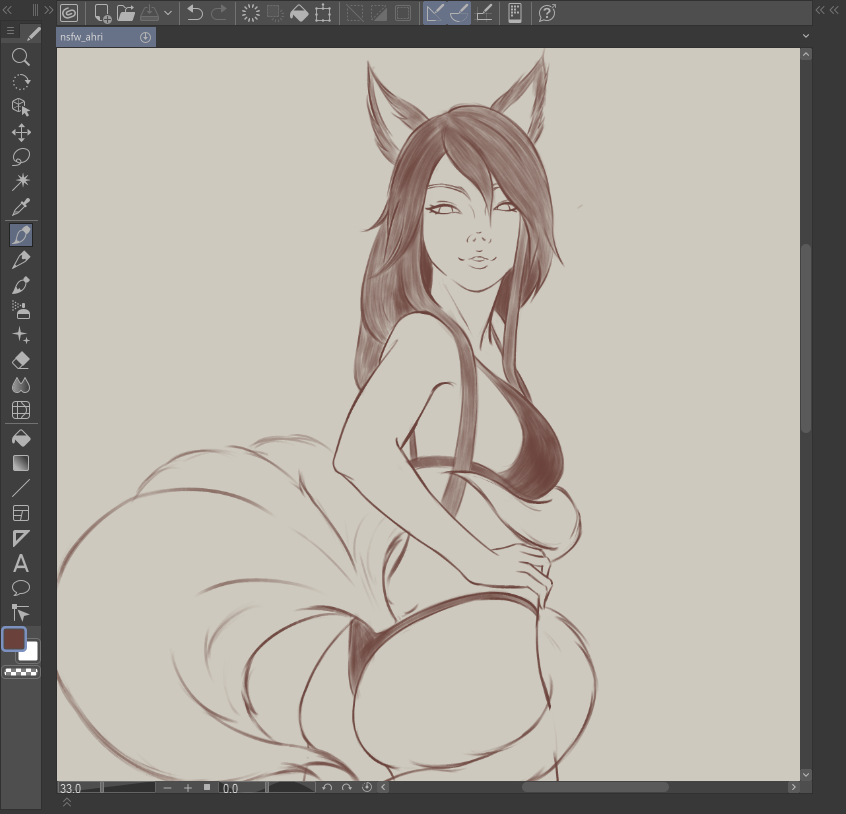
Task: Pick the white sub drawing color swatch
Action: (x=29, y=652)
